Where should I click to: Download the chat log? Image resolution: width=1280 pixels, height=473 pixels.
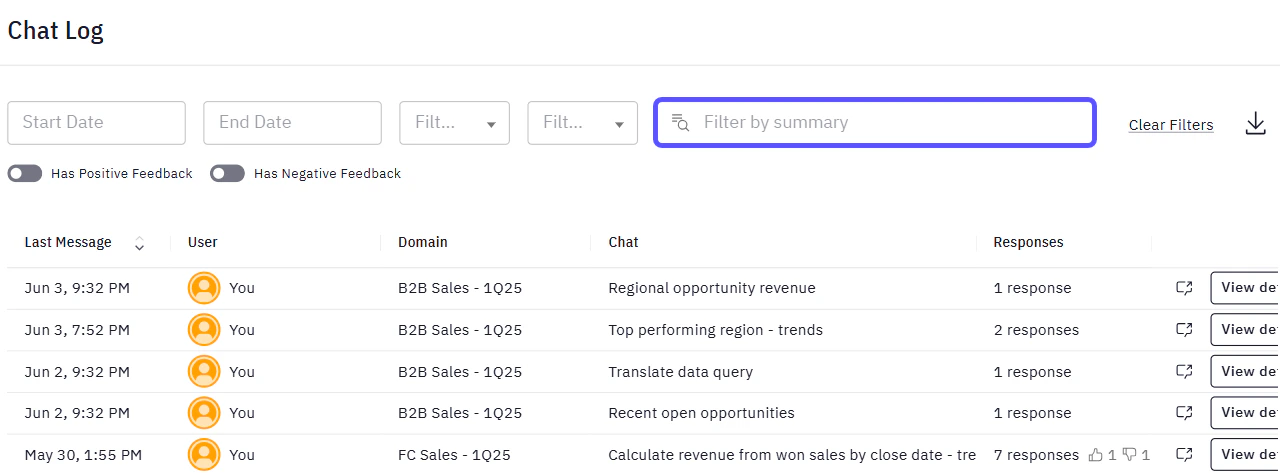click(x=1256, y=124)
